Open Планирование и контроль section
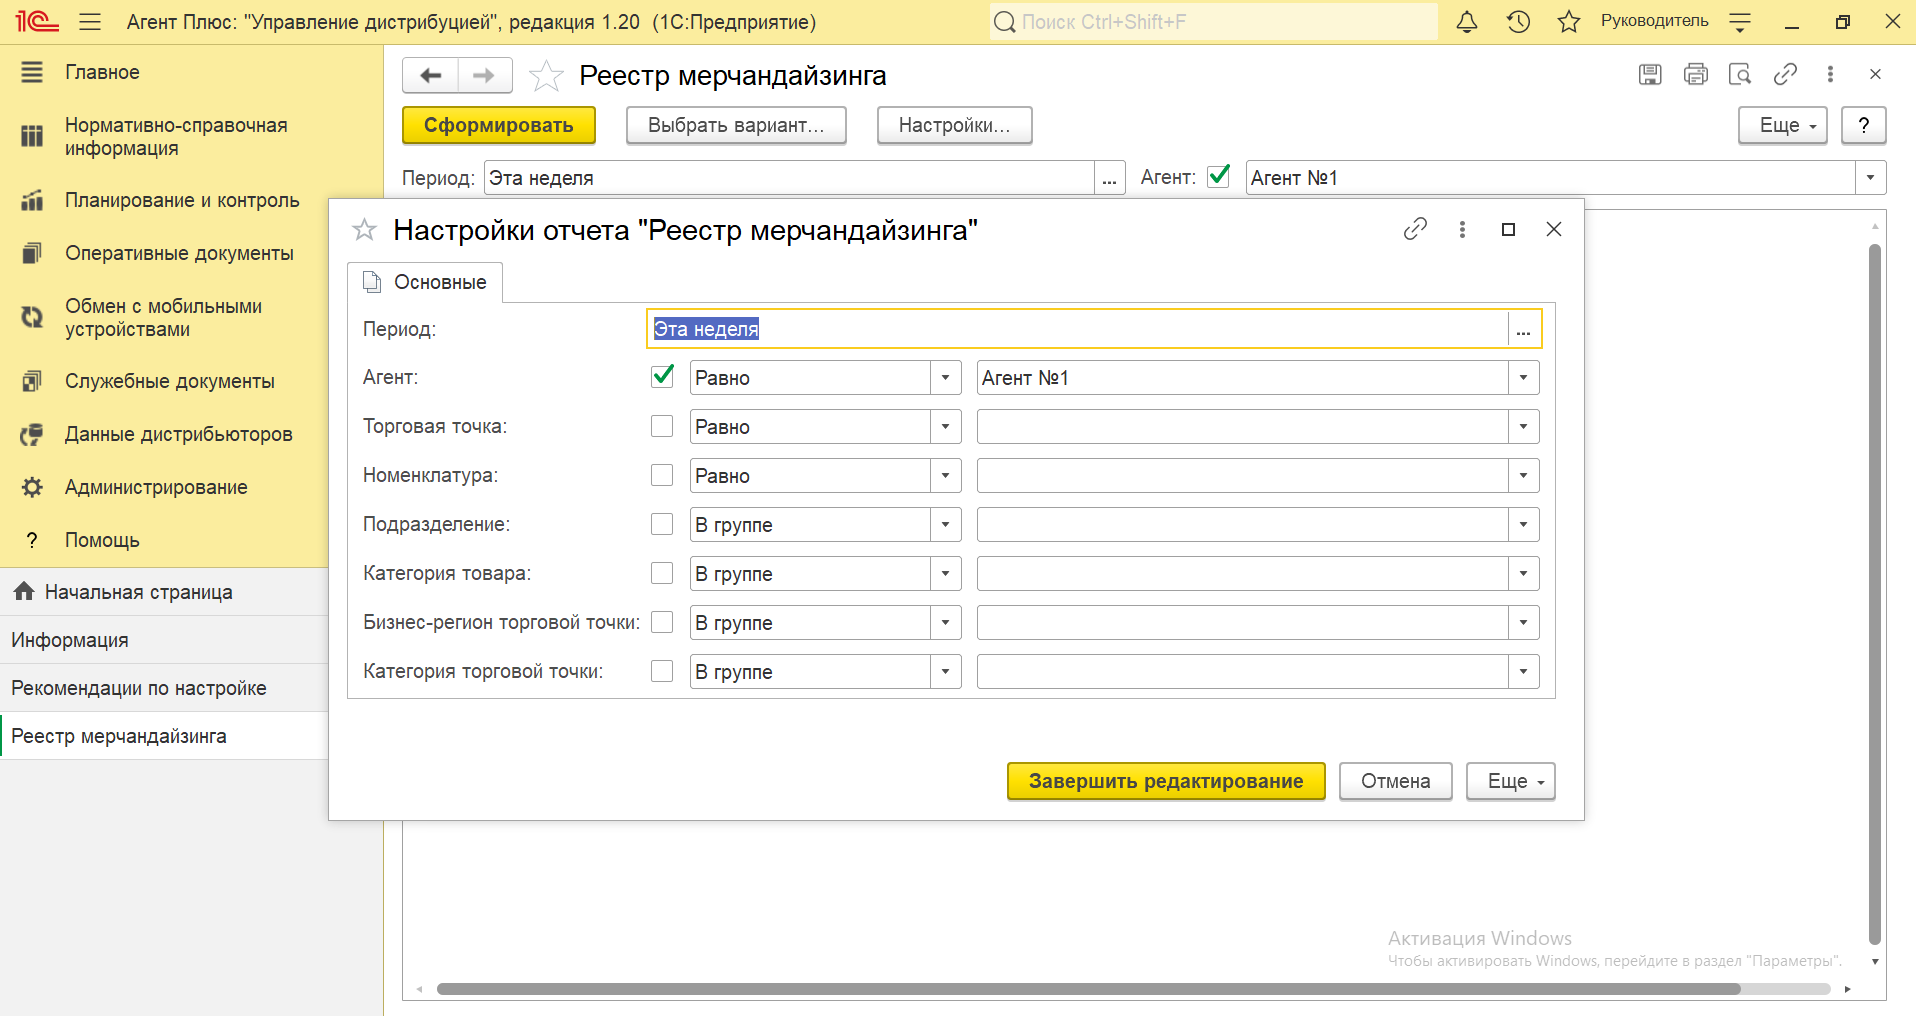This screenshot has width=1916, height=1016. (182, 200)
